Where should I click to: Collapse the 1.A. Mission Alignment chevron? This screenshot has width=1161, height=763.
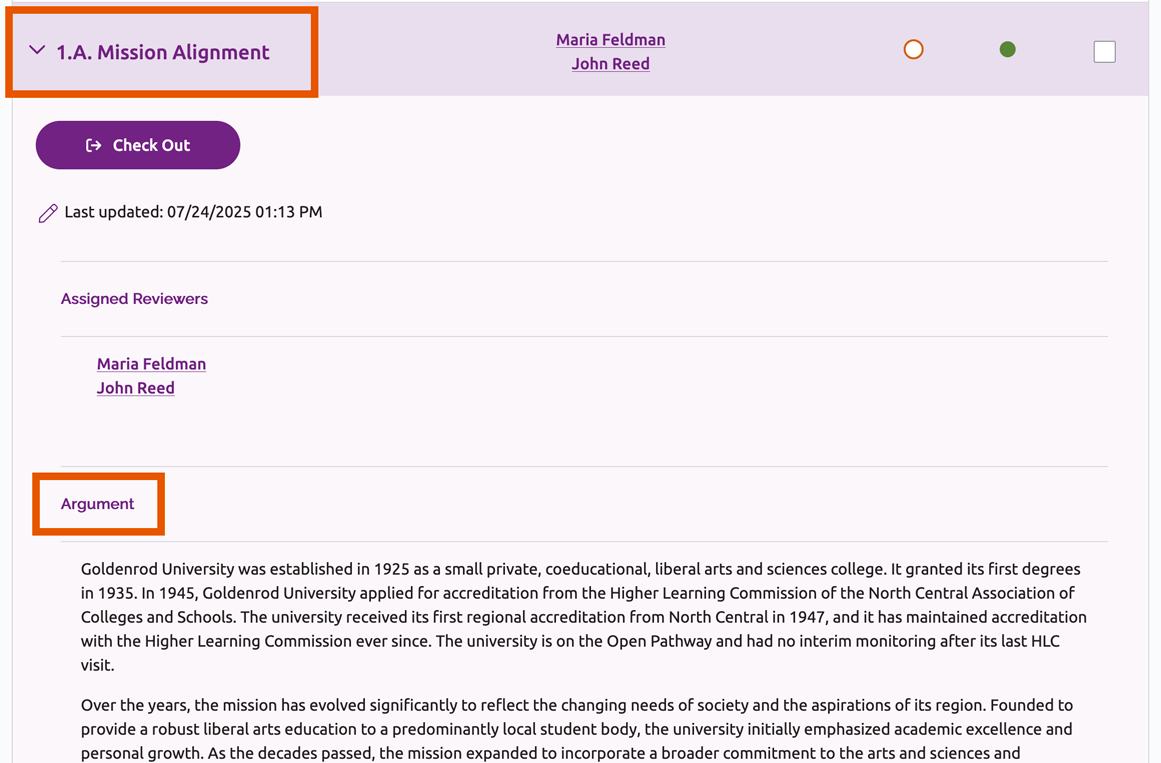[x=37, y=50]
